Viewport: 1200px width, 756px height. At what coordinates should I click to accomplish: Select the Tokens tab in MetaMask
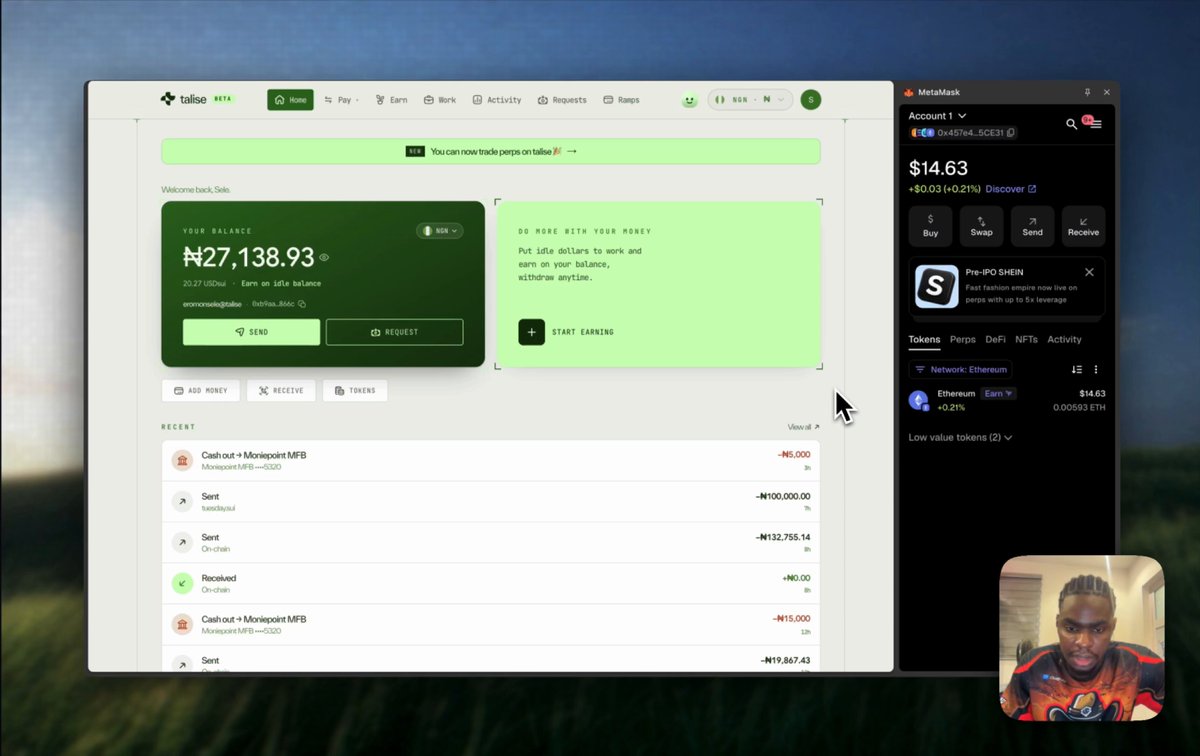point(924,340)
